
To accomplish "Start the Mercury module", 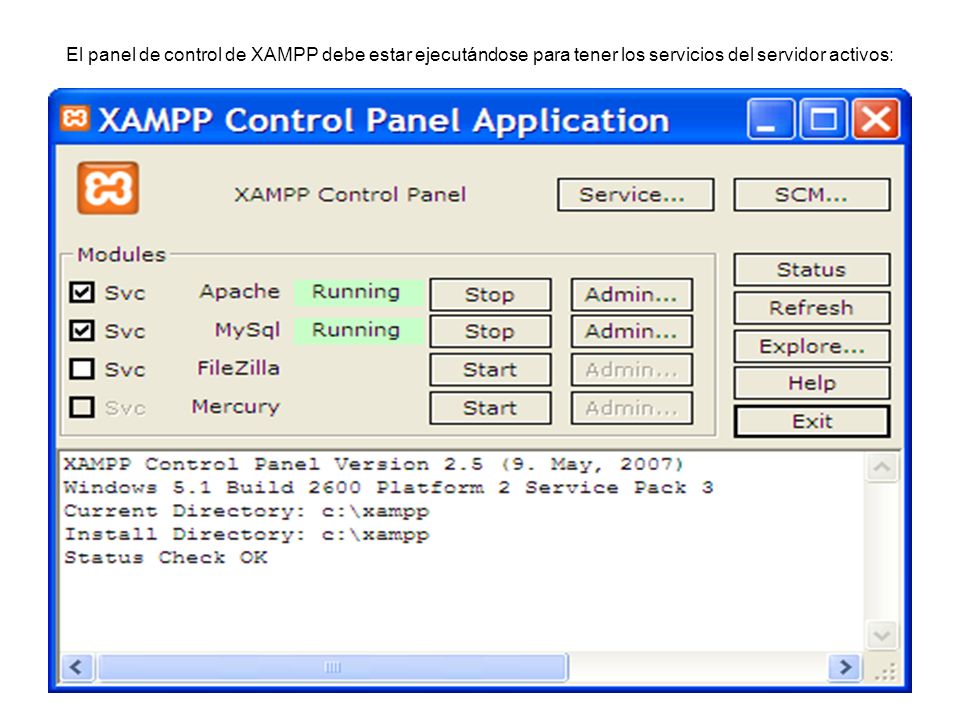I will [490, 408].
